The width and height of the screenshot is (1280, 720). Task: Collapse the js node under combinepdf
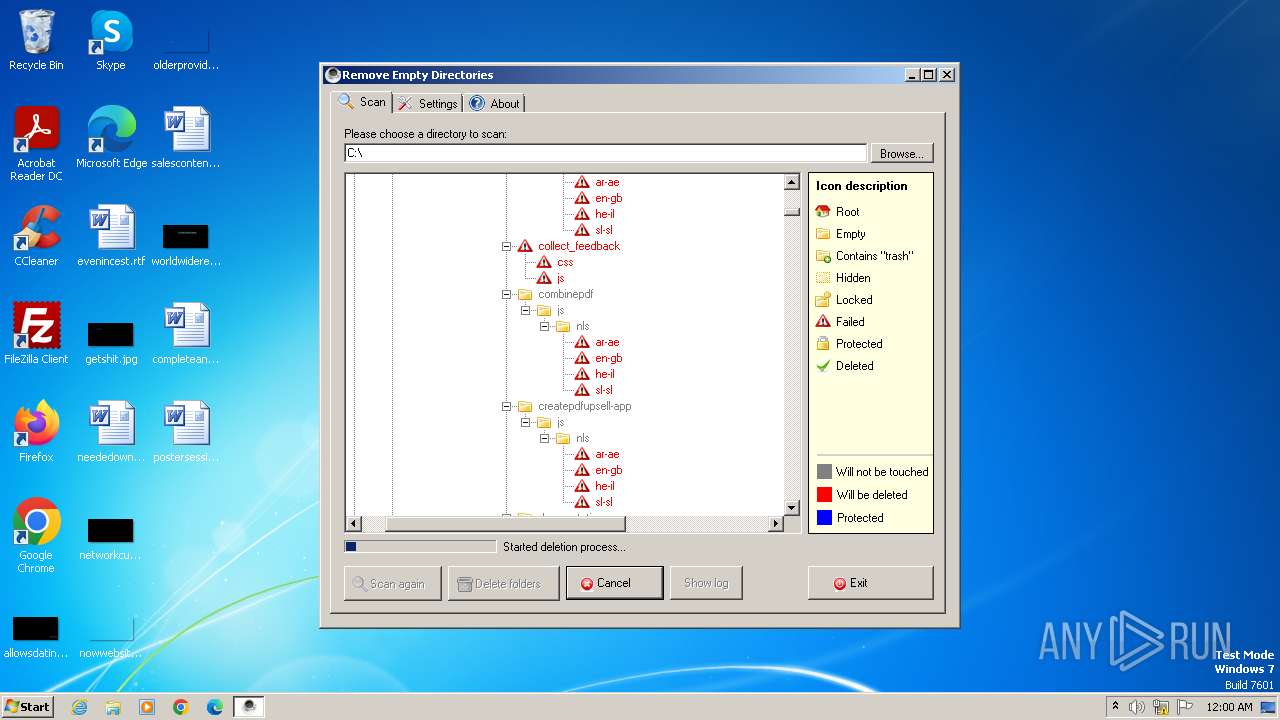[x=525, y=310]
